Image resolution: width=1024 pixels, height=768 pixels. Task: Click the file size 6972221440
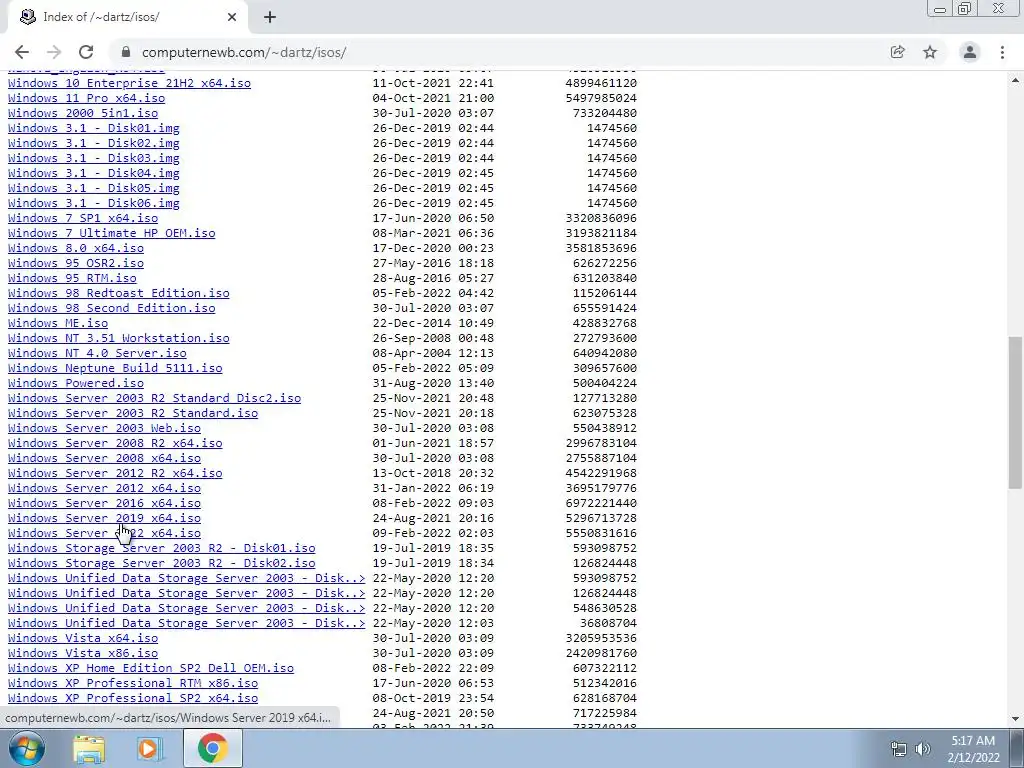pyautogui.click(x=601, y=504)
